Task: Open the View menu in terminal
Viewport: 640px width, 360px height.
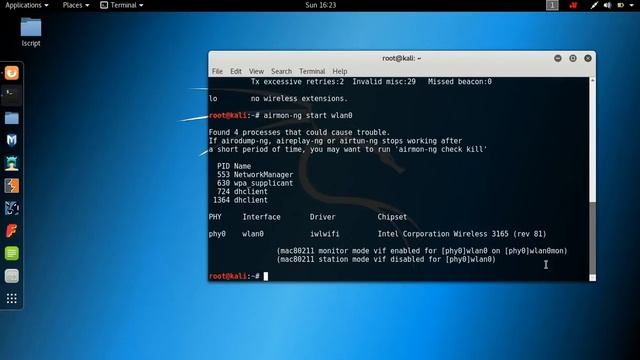Action: click(256, 71)
